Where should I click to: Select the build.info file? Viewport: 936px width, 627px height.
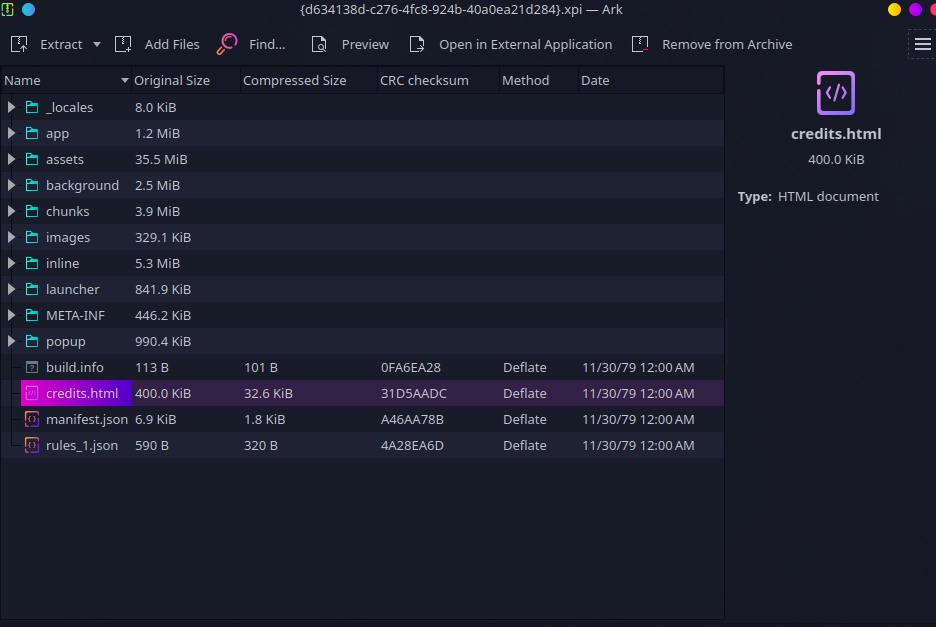point(74,367)
